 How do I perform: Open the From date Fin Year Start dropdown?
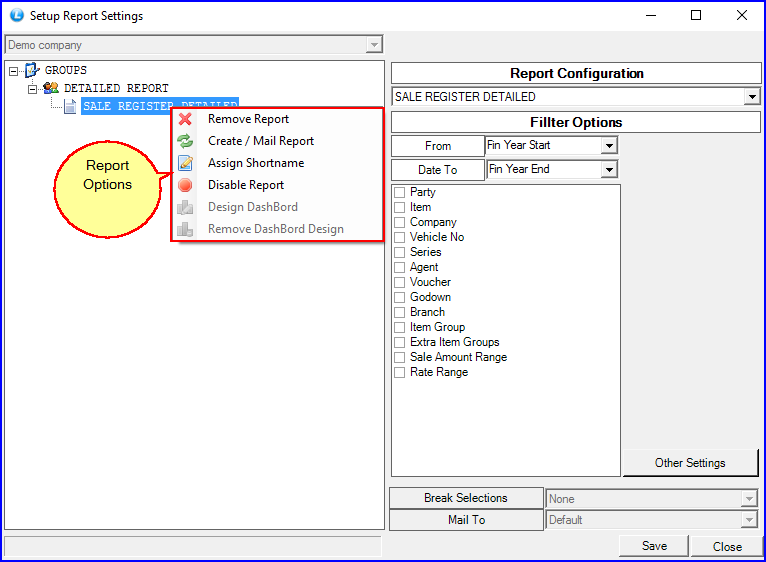pos(609,146)
